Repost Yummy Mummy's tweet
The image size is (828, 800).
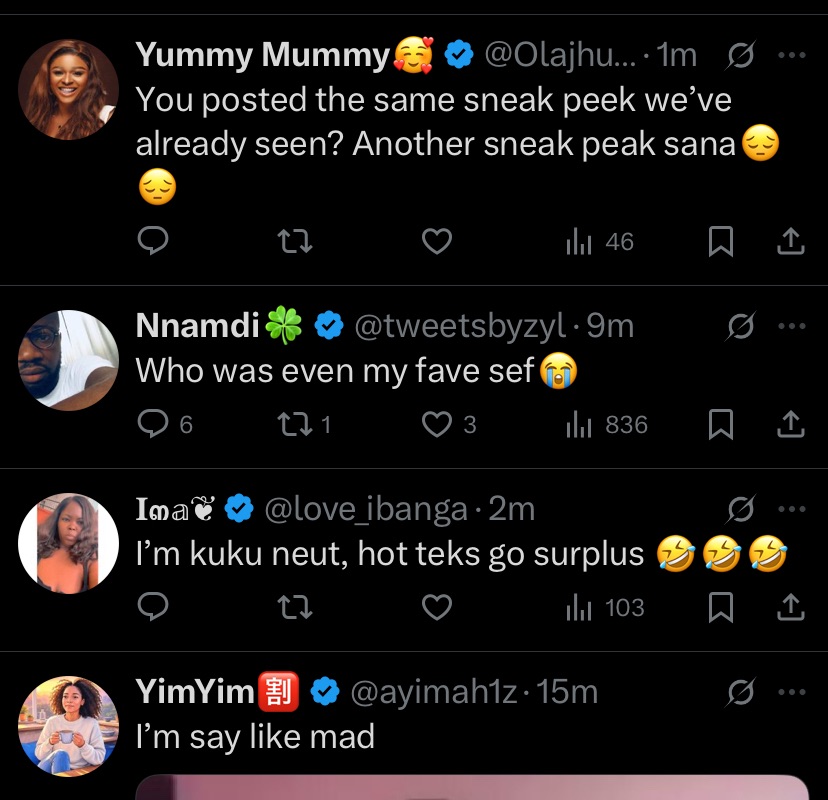(294, 242)
